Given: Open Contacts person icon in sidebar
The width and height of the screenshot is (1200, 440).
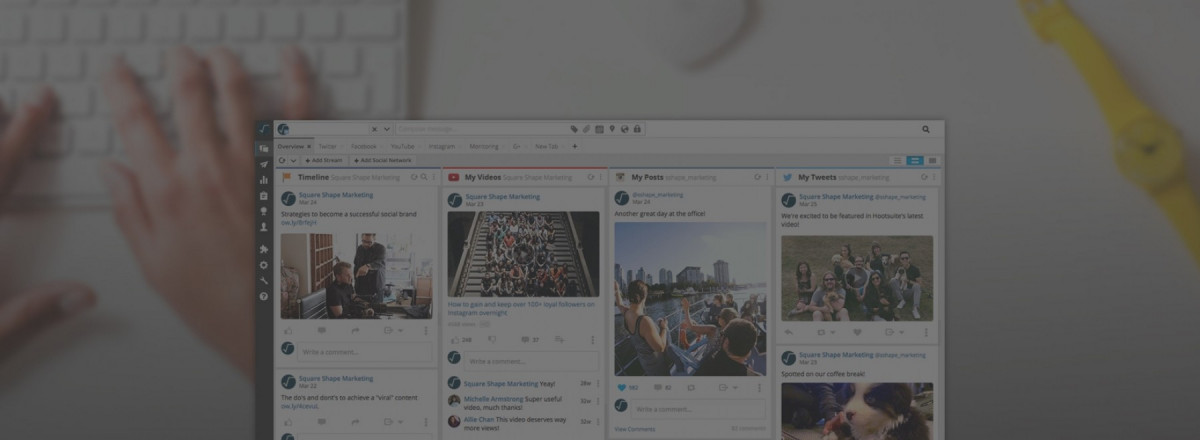Looking at the screenshot, I should (264, 227).
